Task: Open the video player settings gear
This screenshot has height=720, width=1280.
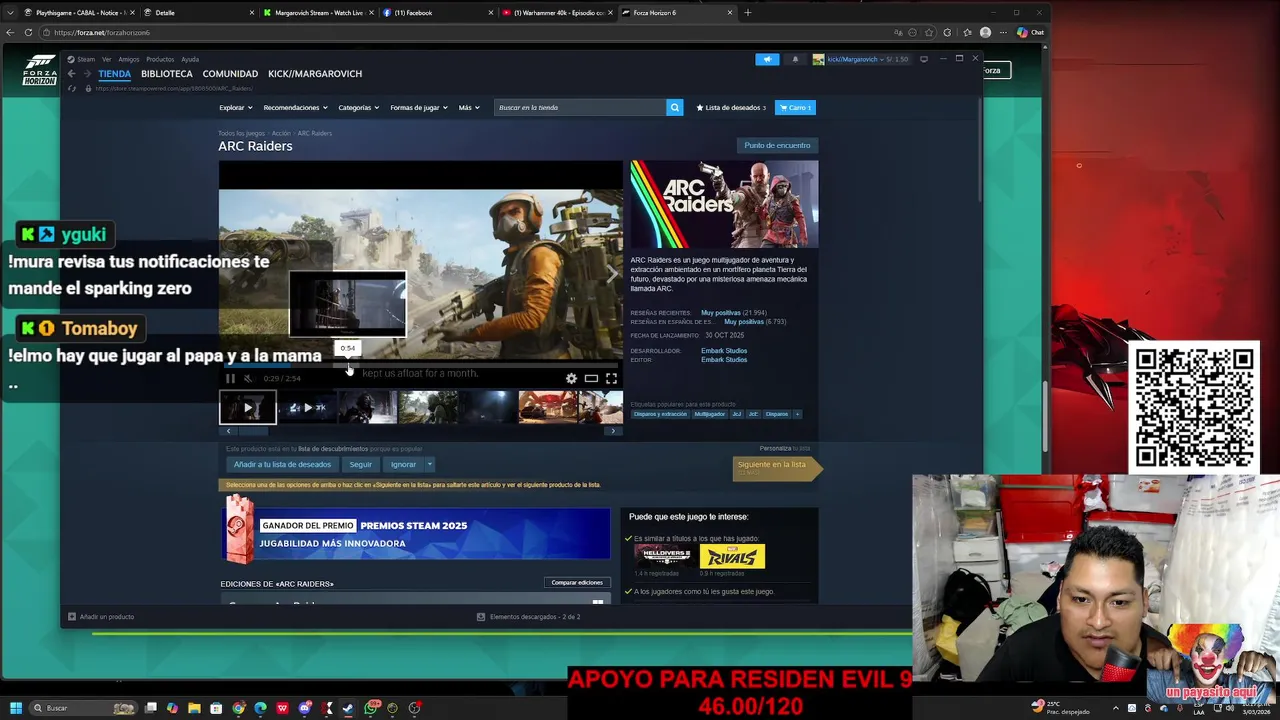Action: (x=571, y=379)
